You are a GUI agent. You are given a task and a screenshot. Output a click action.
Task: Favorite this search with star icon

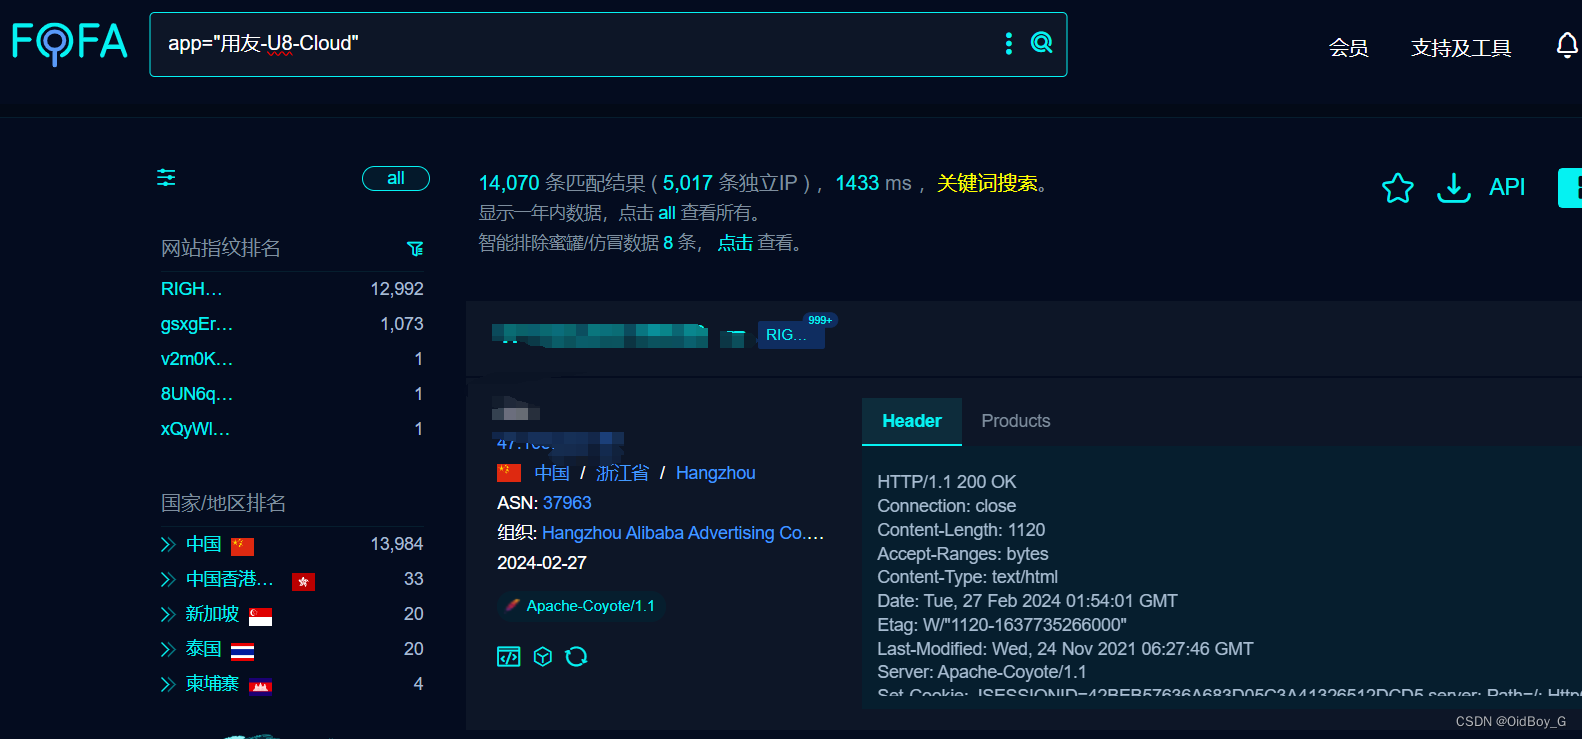1397,187
